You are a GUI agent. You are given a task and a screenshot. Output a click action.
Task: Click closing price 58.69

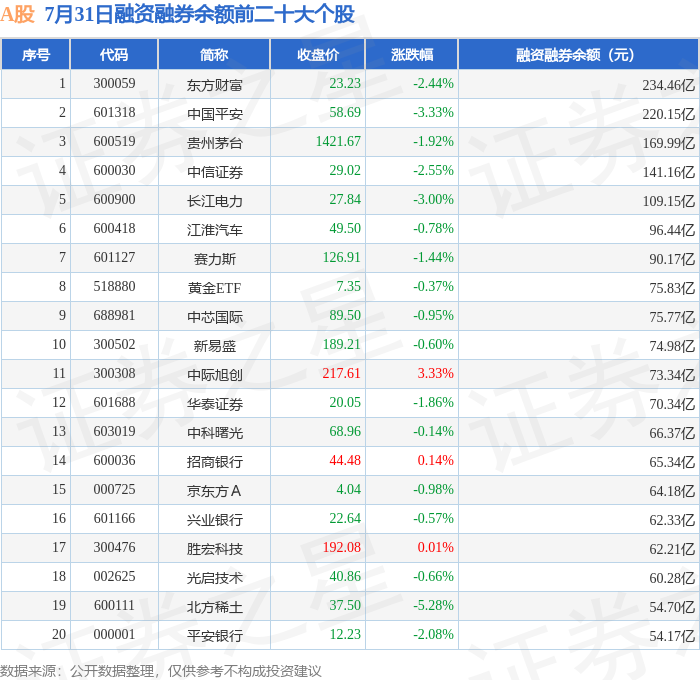(x=345, y=113)
